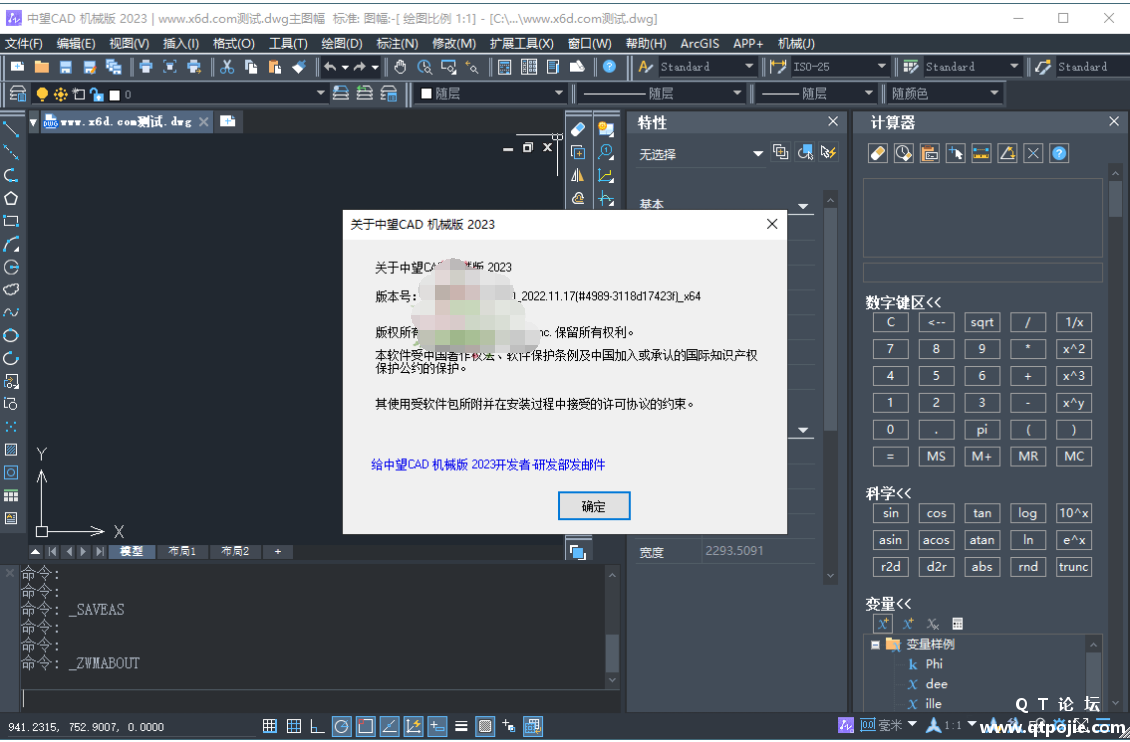Collapse the 变量样例 tree node
1130x742 pixels.
(875, 645)
